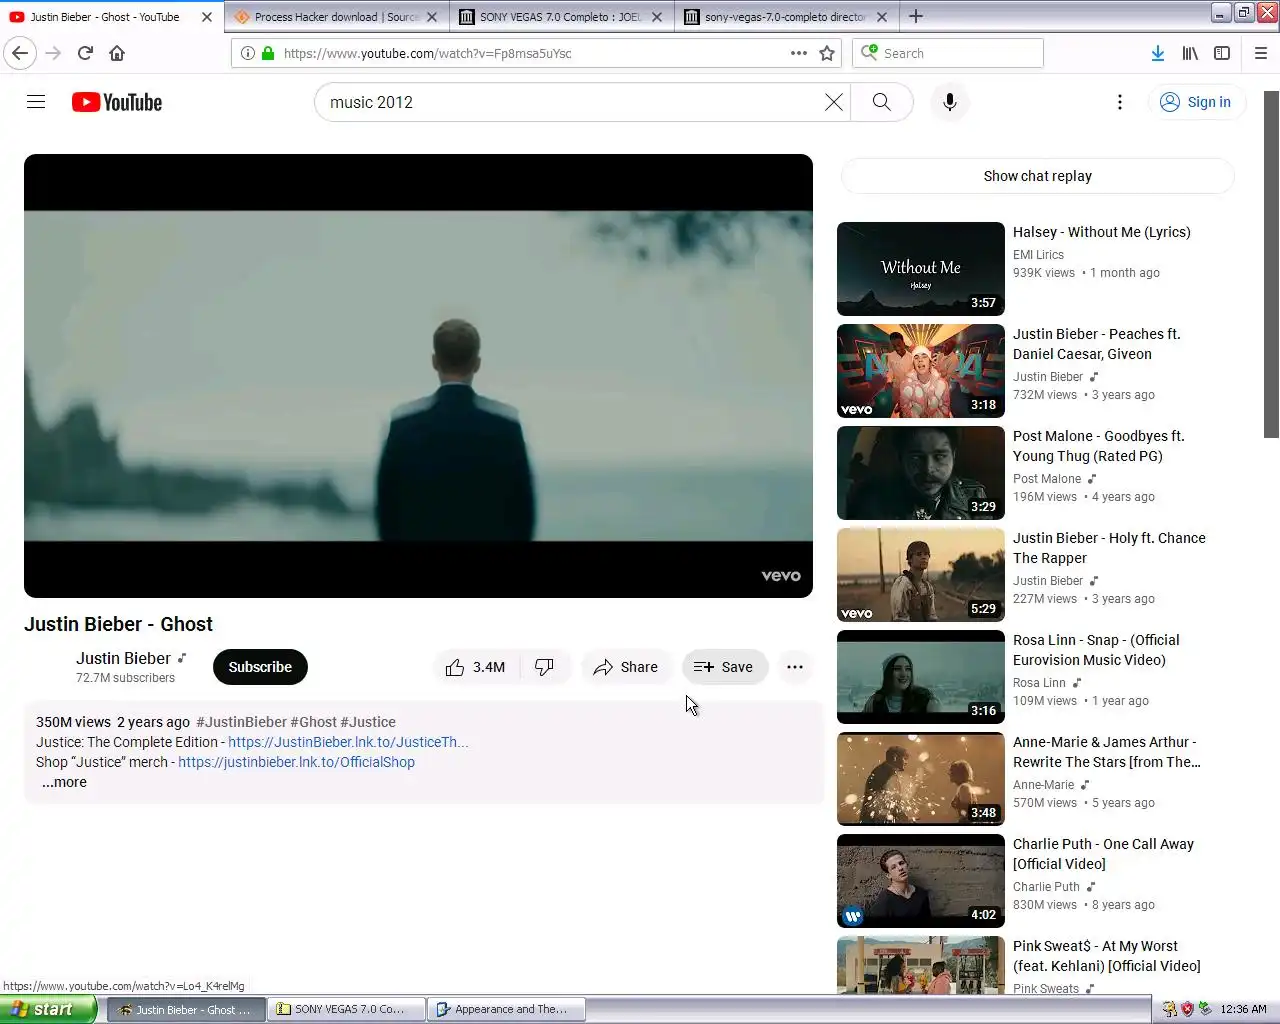Open a new browser tab with plus
The height and width of the screenshot is (1024, 1280).
point(916,16)
